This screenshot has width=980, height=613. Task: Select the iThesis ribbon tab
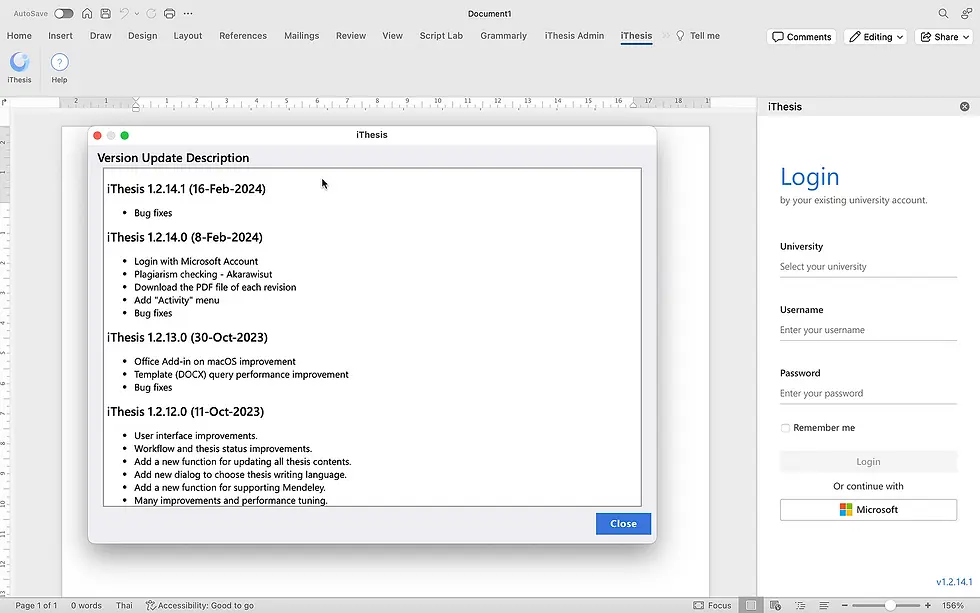[636, 36]
